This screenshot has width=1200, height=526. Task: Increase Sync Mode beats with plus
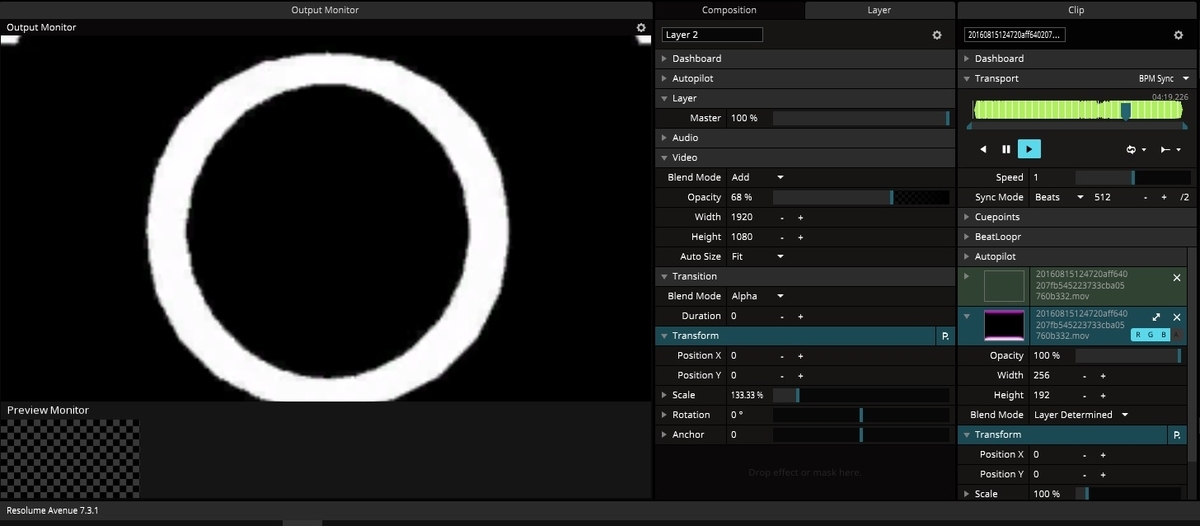(1164, 198)
